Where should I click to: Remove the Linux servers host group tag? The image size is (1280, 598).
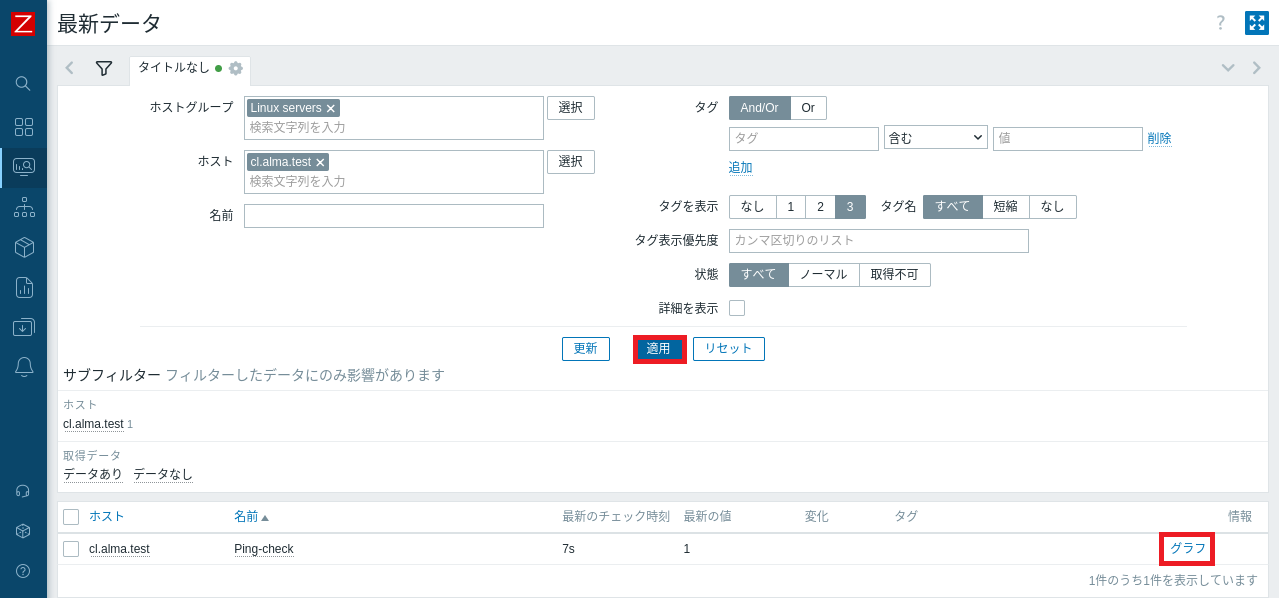point(332,108)
